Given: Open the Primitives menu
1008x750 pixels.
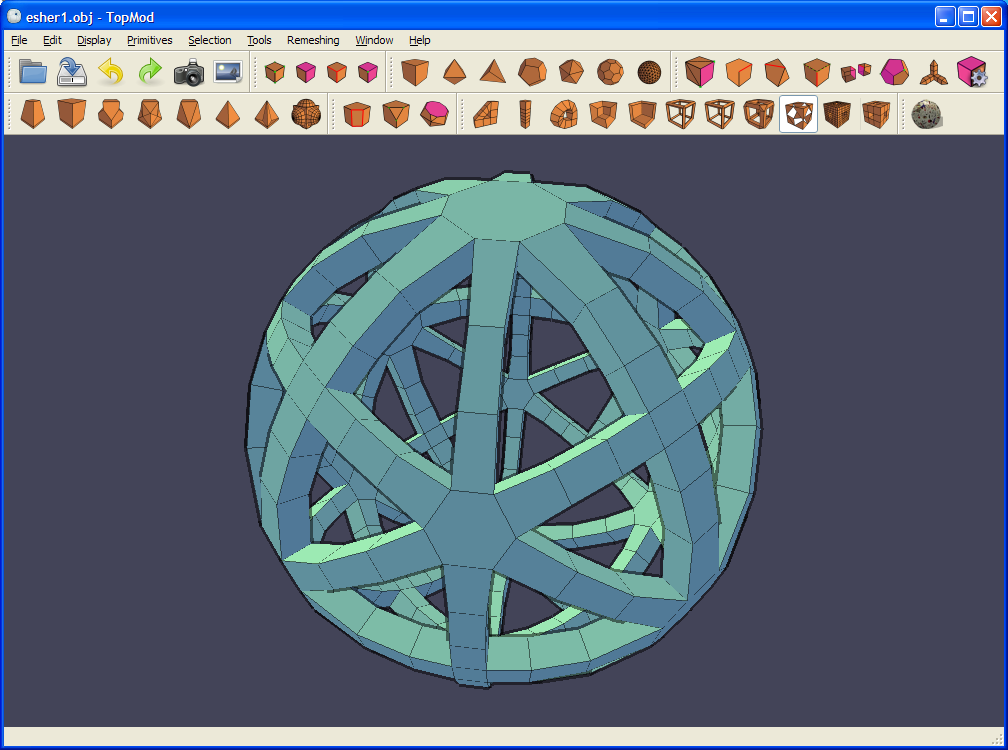Looking at the screenshot, I should pos(150,40).
